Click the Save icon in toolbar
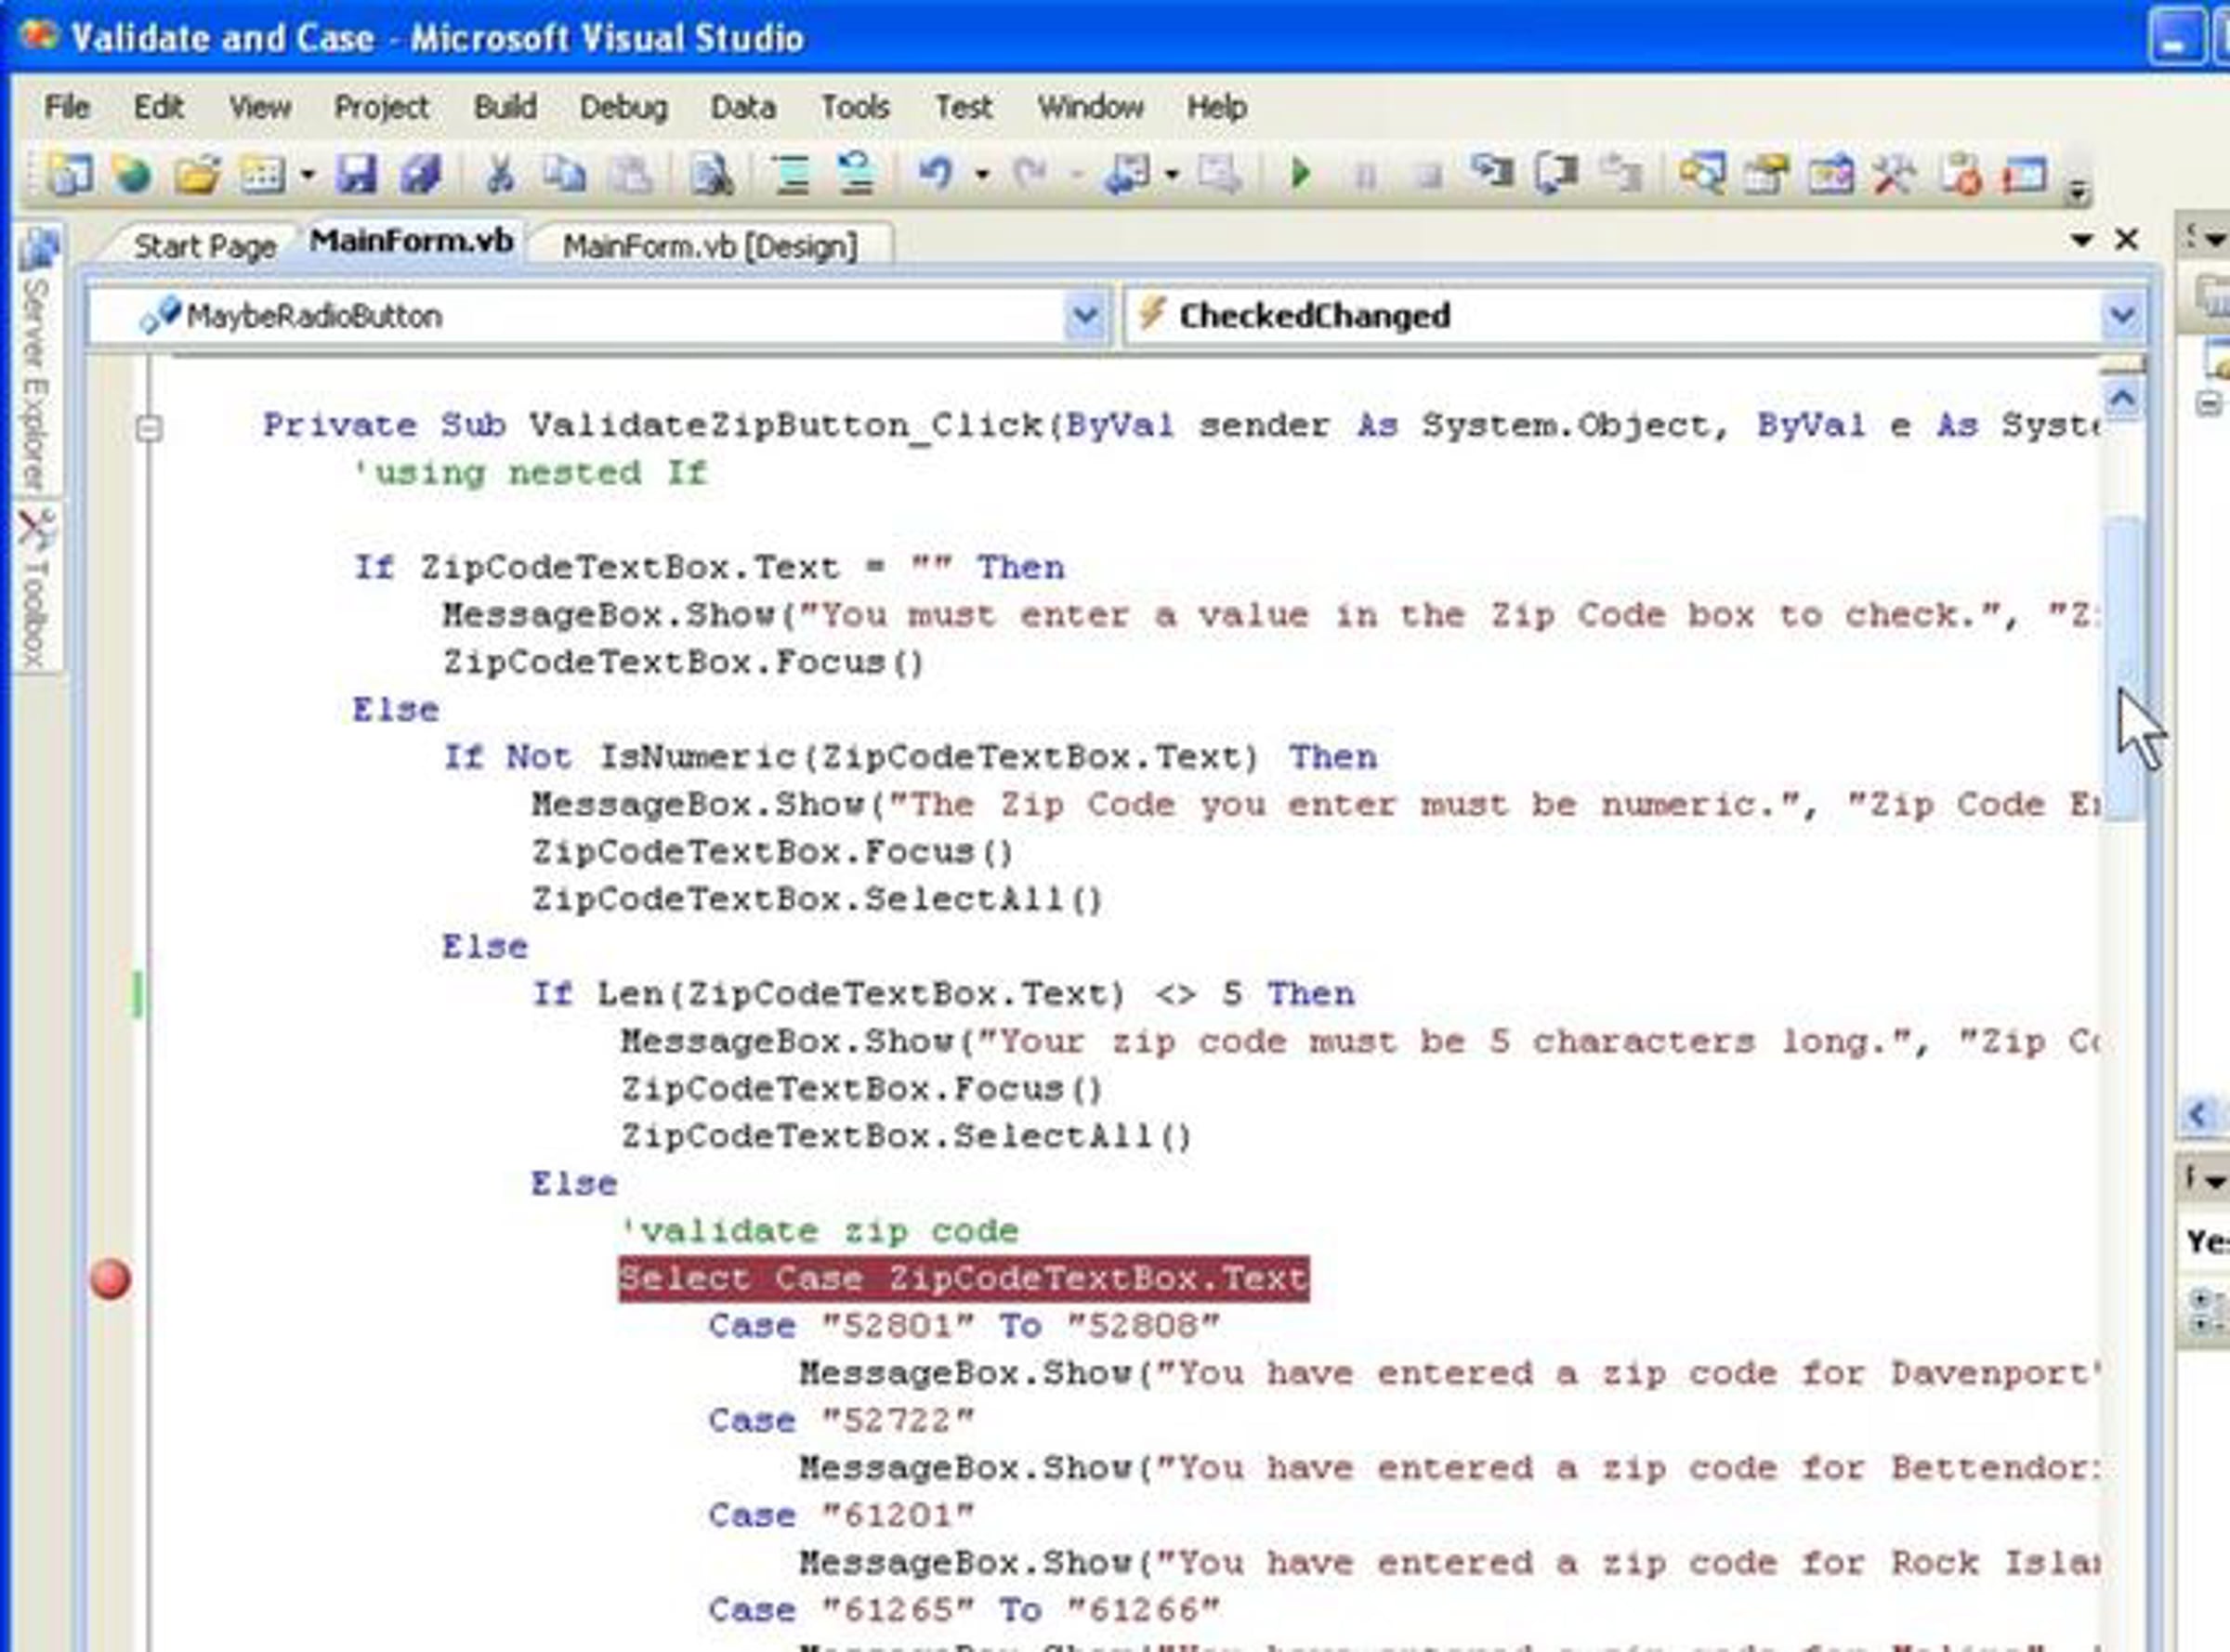The width and height of the screenshot is (2230, 1652). (356, 175)
